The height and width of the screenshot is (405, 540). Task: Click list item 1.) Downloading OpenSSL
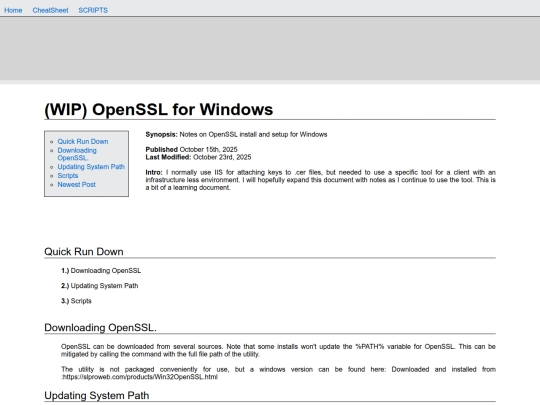click(x=101, y=271)
